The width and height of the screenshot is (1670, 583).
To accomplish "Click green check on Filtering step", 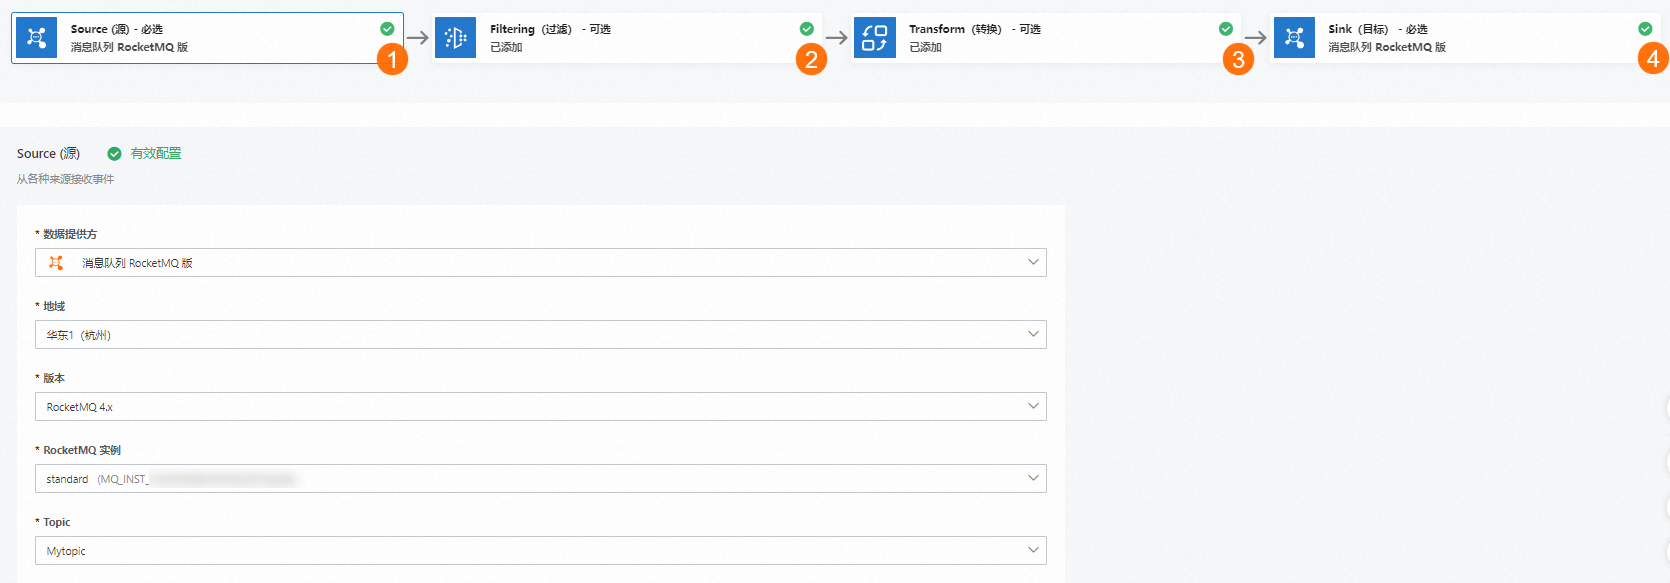I will 806,29.
